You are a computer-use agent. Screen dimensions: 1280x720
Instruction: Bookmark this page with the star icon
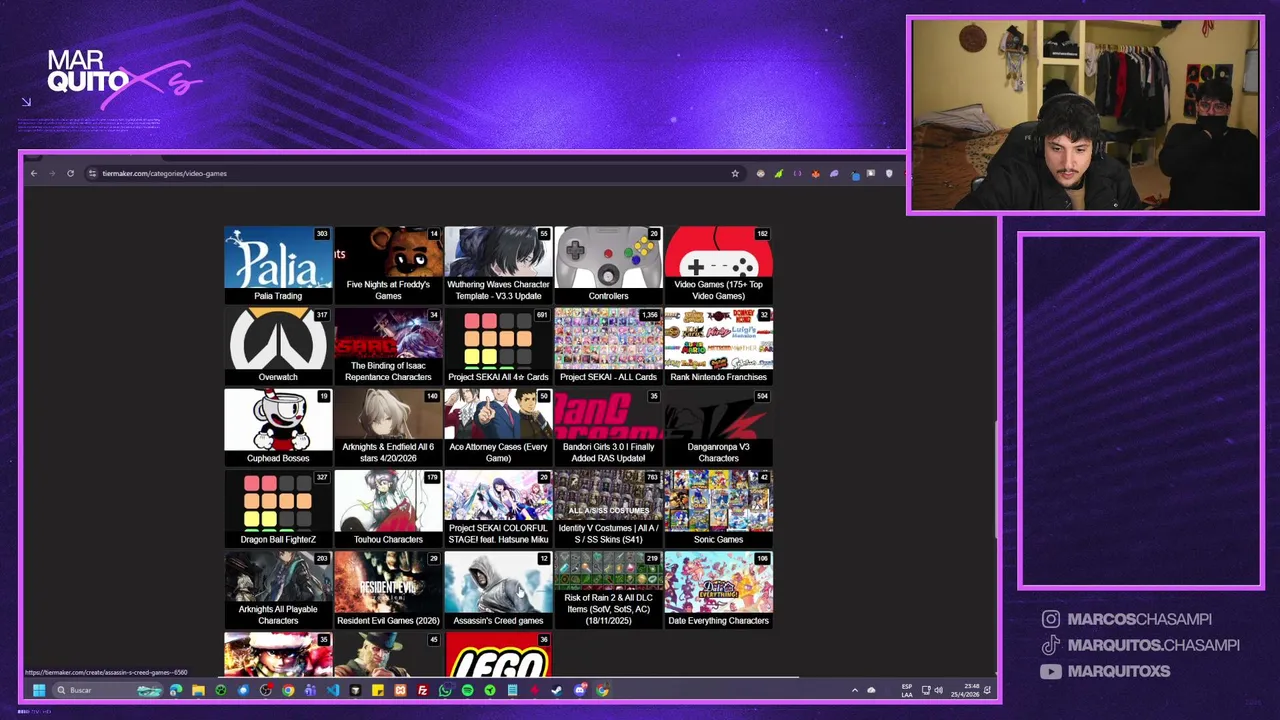tap(735, 173)
